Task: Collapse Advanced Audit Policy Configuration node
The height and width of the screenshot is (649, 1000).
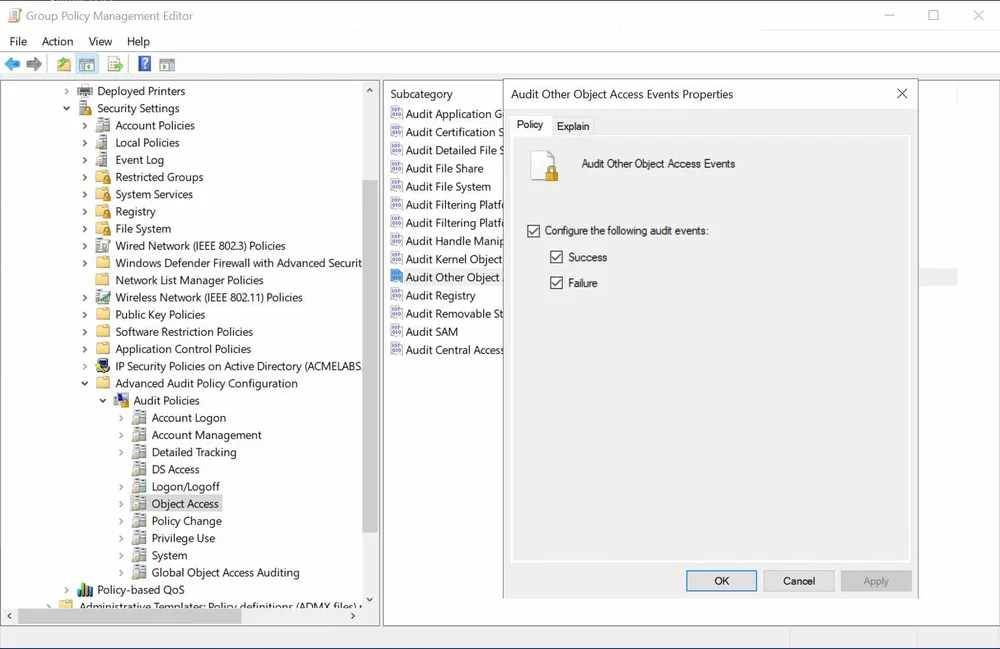Action: 85,383
